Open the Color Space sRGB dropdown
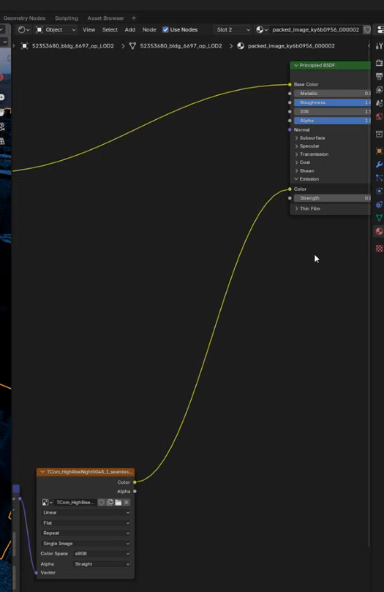 click(x=102, y=553)
